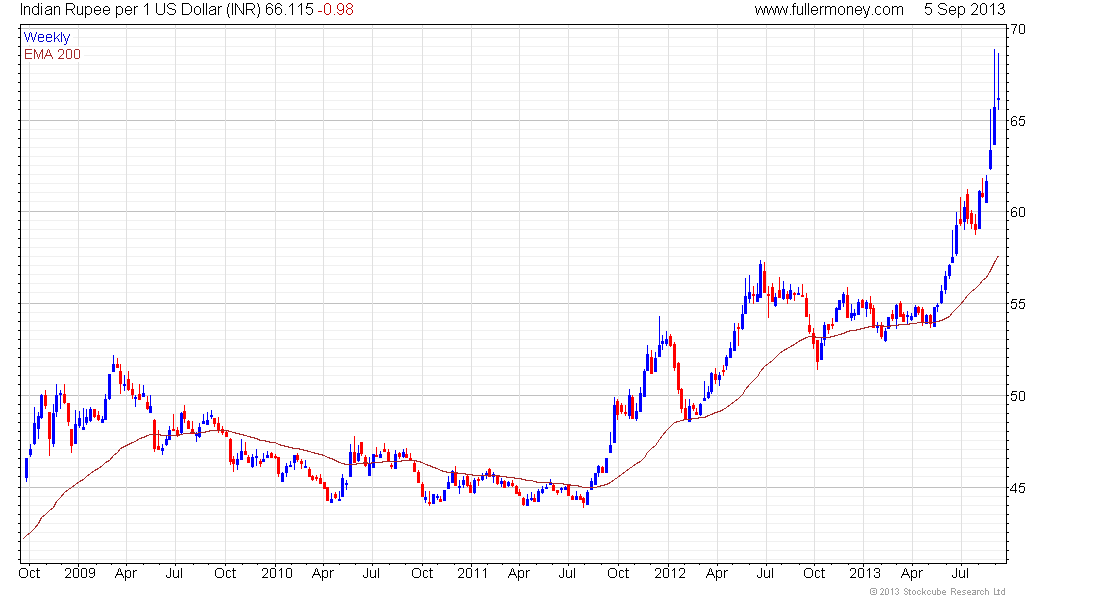Select the red 'EMA 200' legend label
This screenshot has width=1100, height=600.
point(52,54)
